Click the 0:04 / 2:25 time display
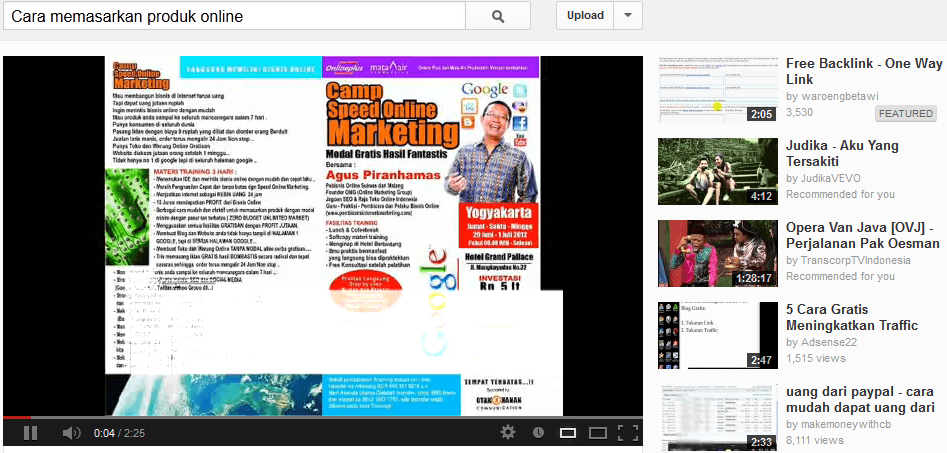The image size is (947, 453). pyautogui.click(x=119, y=433)
